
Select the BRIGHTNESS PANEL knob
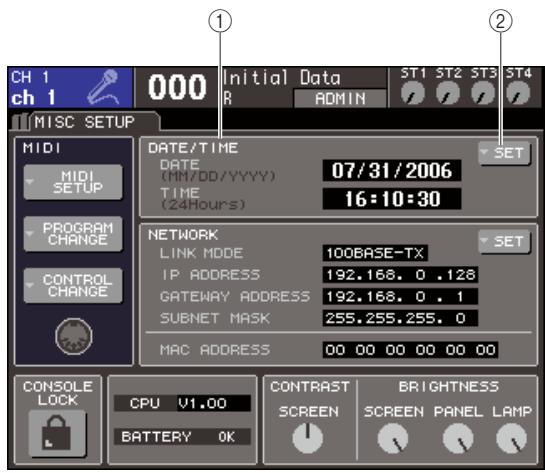click(458, 439)
